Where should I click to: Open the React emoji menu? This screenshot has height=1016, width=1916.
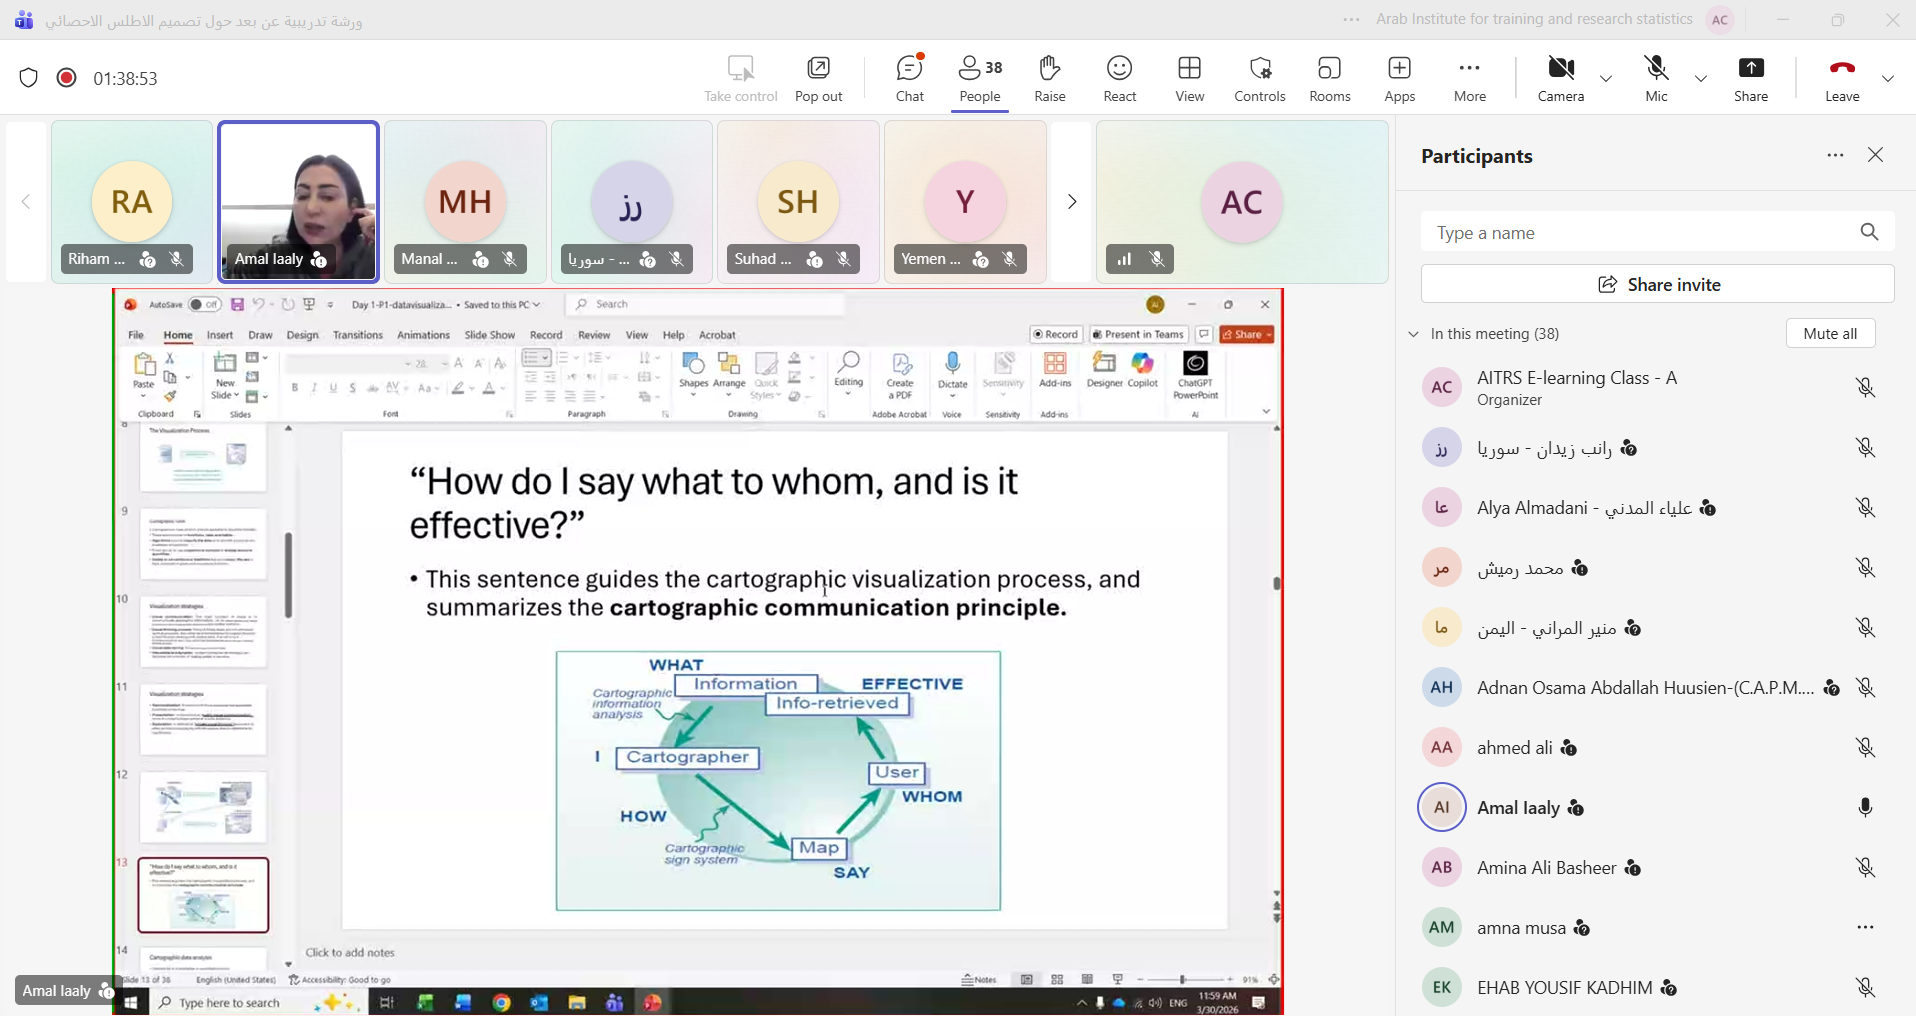[x=1119, y=78]
